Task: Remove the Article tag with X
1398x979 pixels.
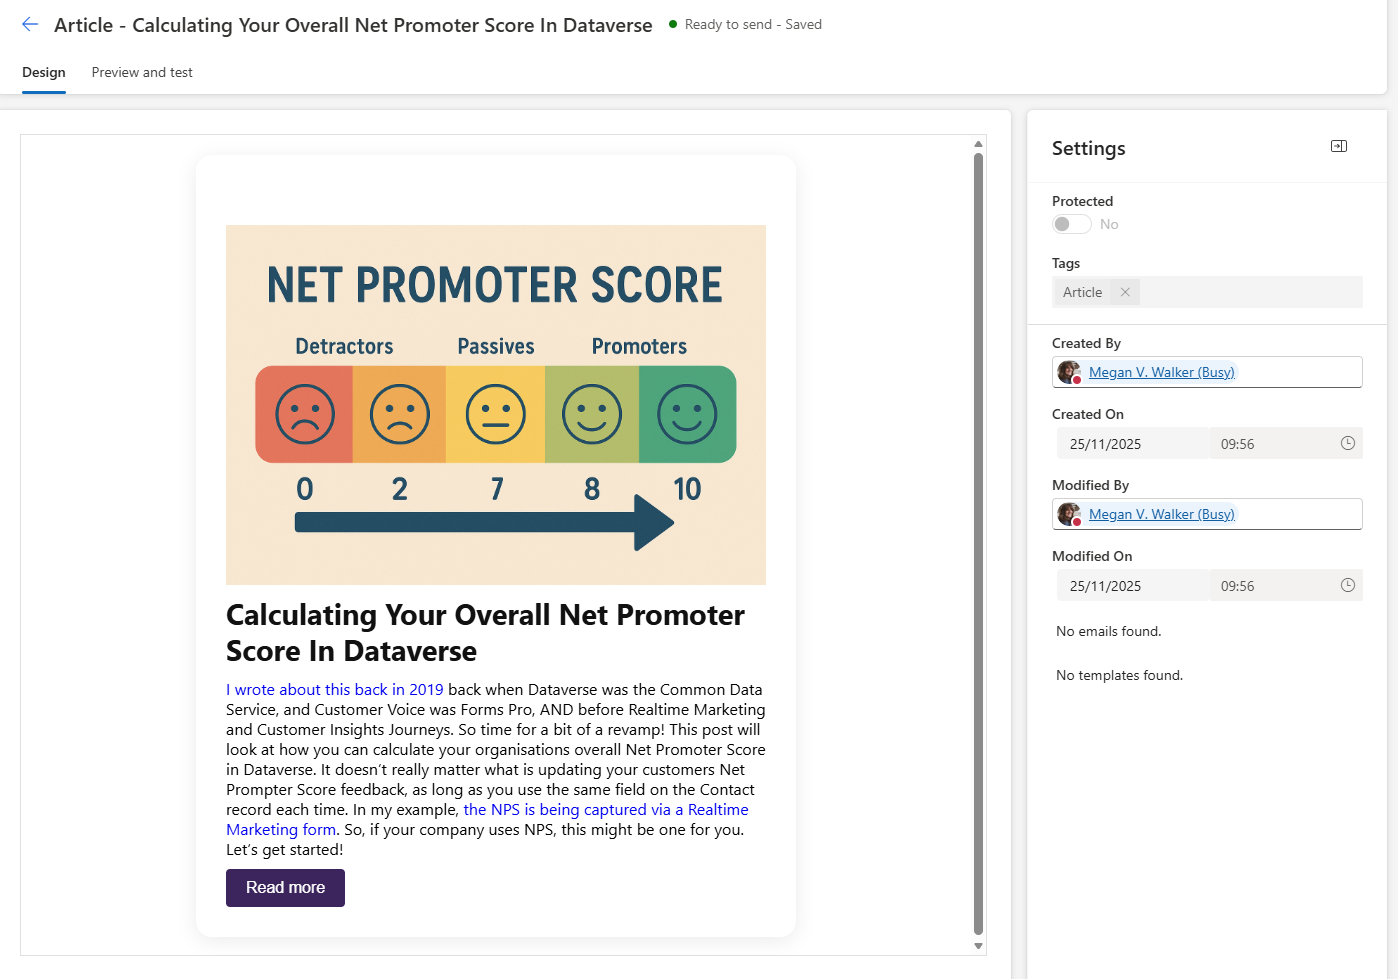Action: 1125,292
